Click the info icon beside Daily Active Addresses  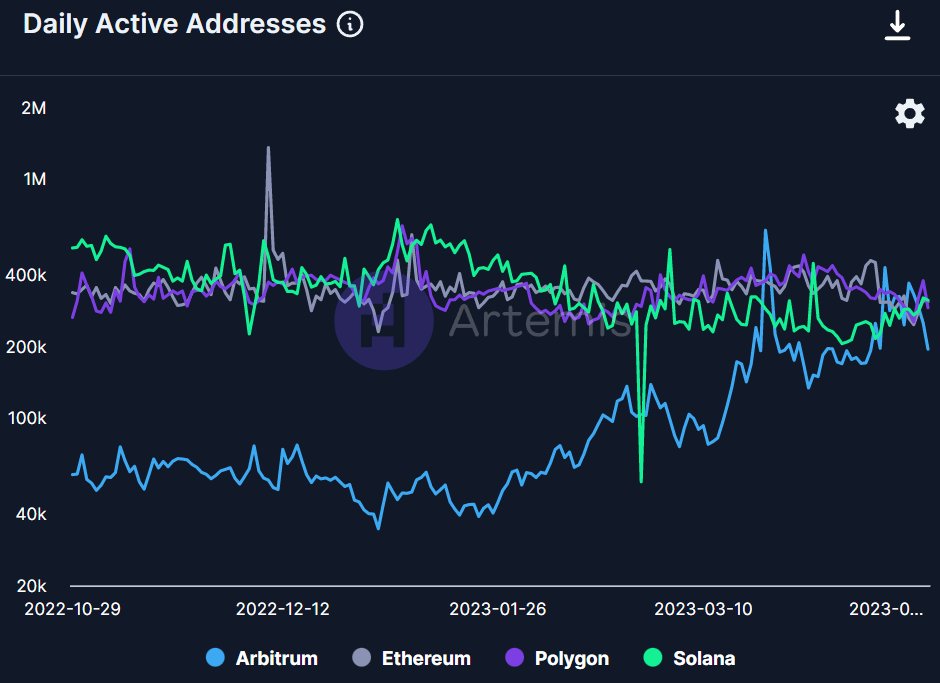pyautogui.click(x=350, y=25)
